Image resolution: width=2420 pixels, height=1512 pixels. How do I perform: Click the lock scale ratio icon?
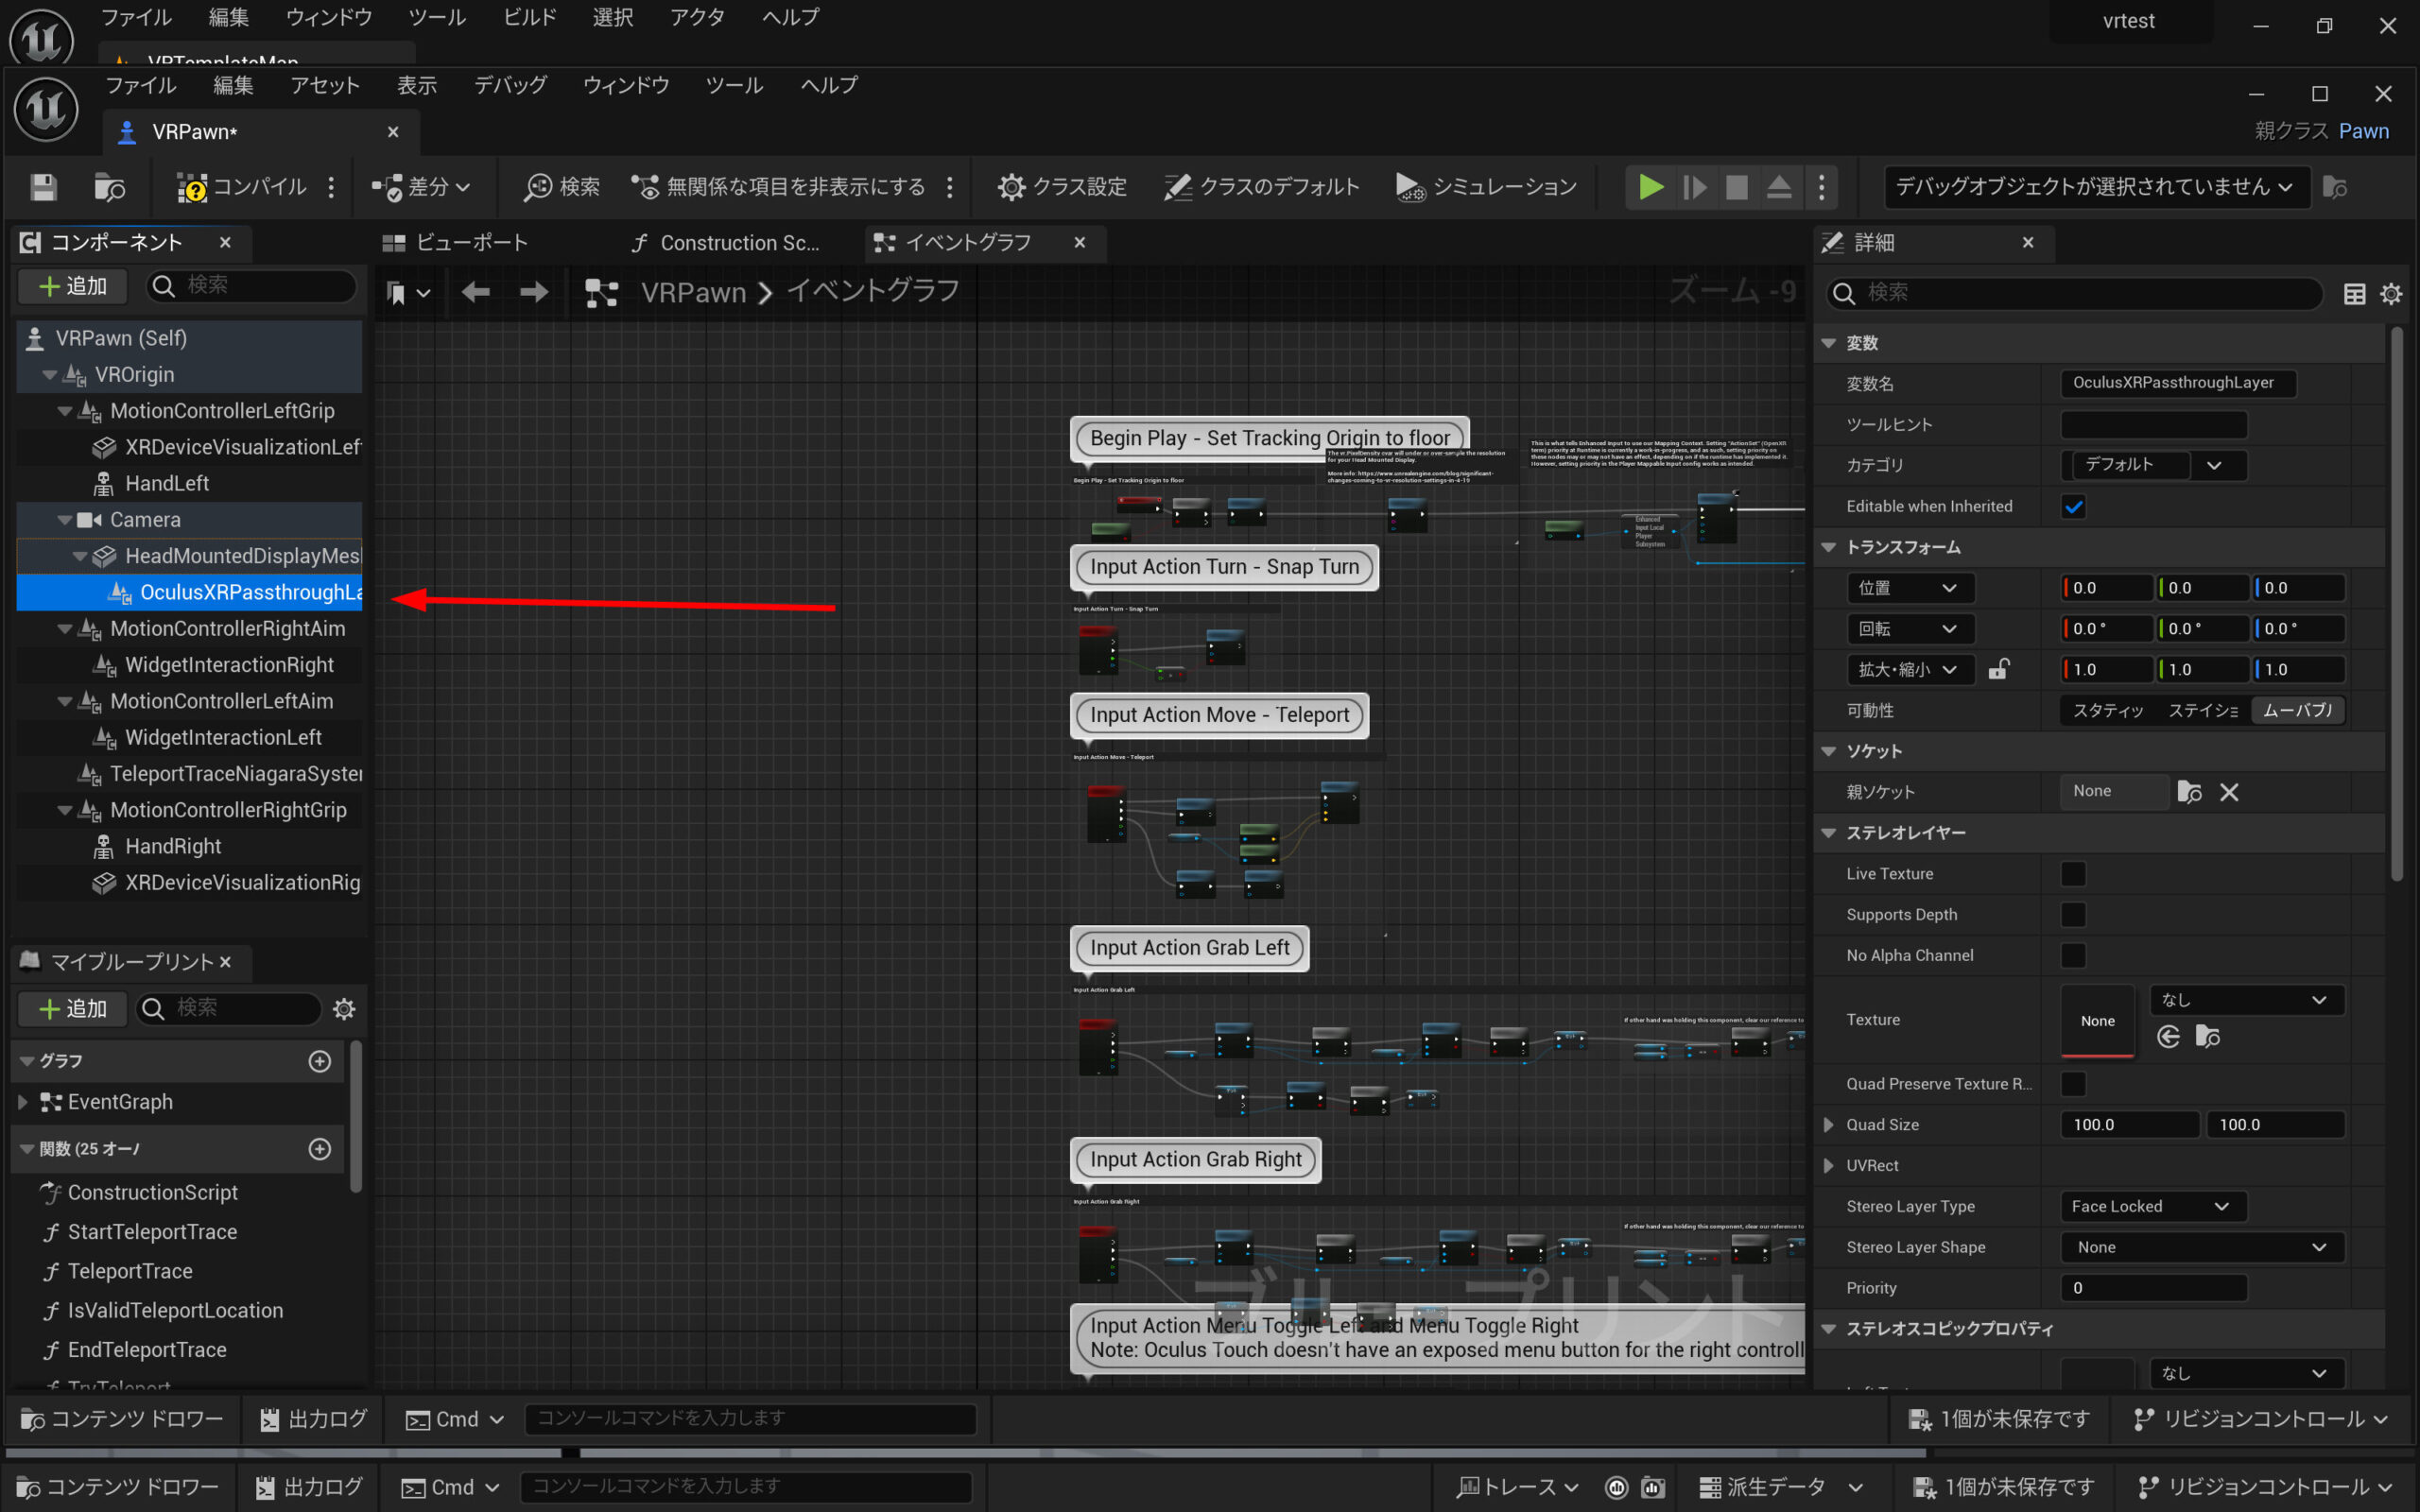point(1998,669)
